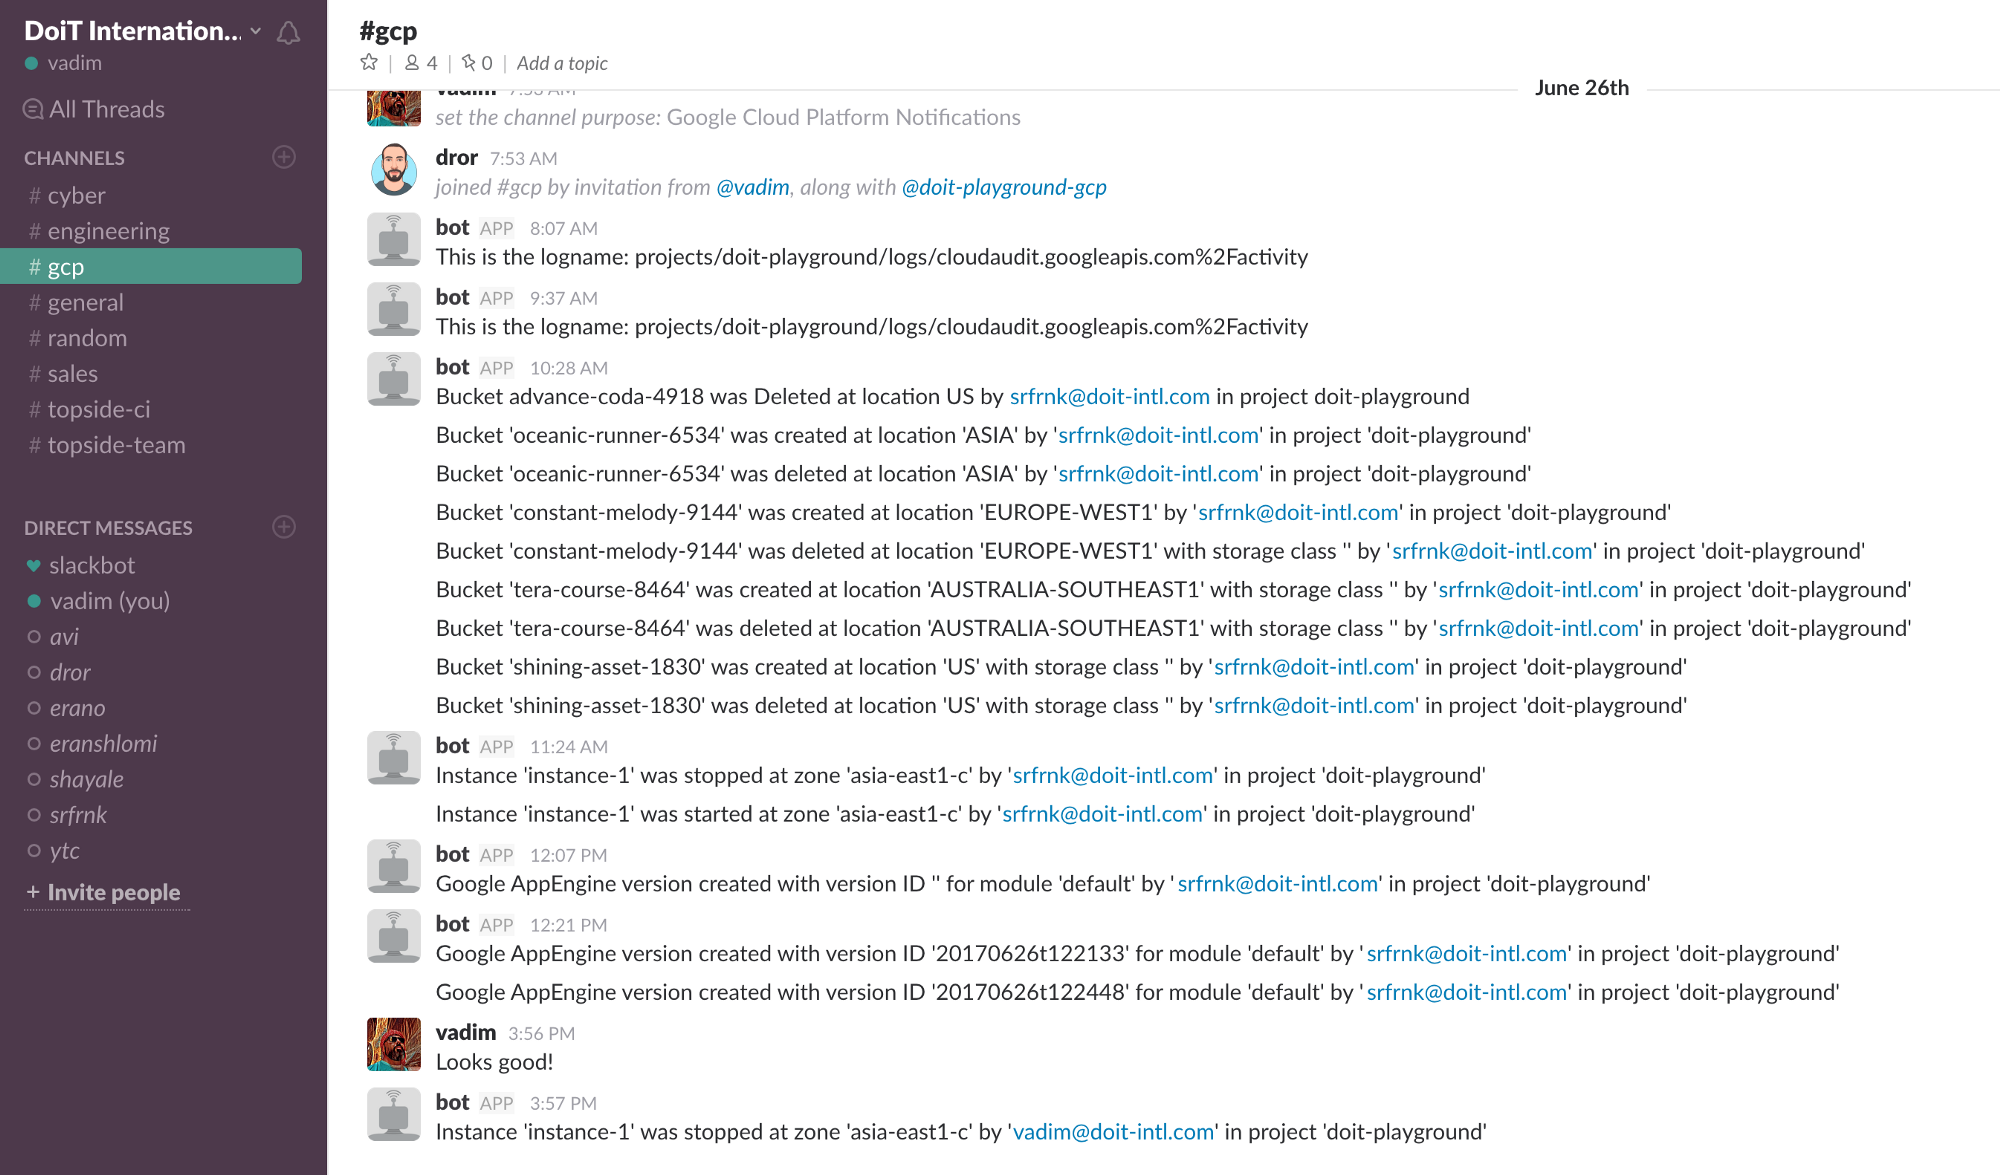Open direct message with eranshlomi
The width and height of the screenshot is (2000, 1175).
tap(103, 743)
